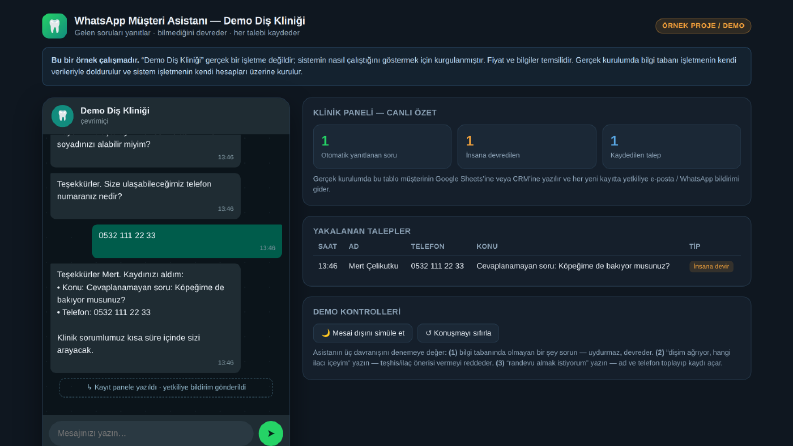Click the "Teşekkürler Mert. Kaydınızı aldım" message
The image size is (793, 446).
145,318
